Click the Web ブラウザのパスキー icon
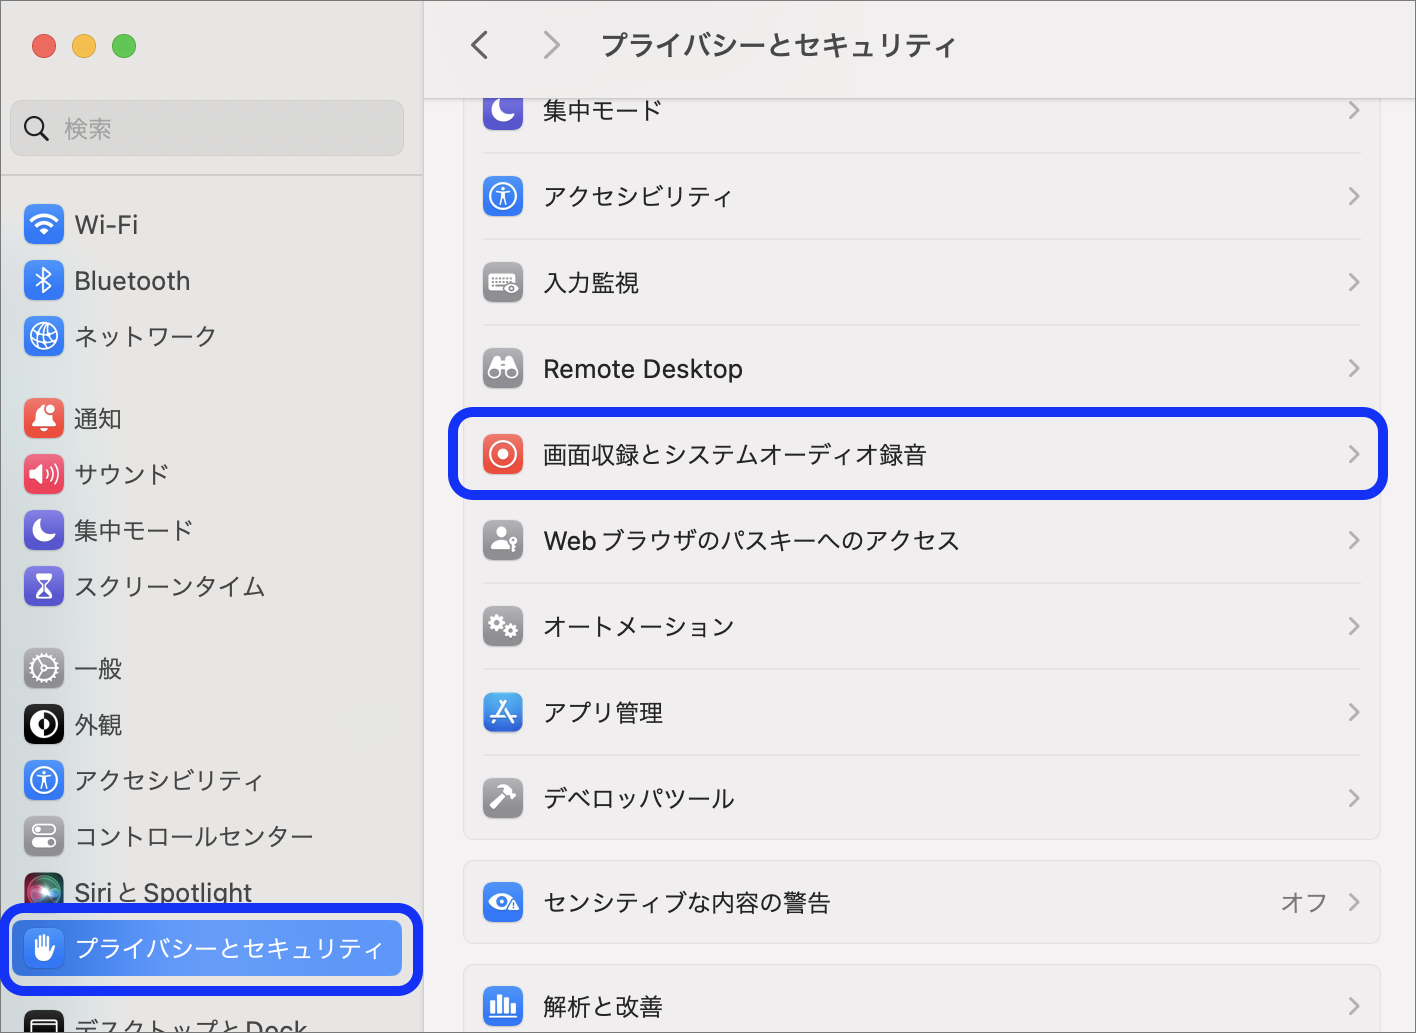Screen dimensions: 1416x1033 click(x=503, y=541)
